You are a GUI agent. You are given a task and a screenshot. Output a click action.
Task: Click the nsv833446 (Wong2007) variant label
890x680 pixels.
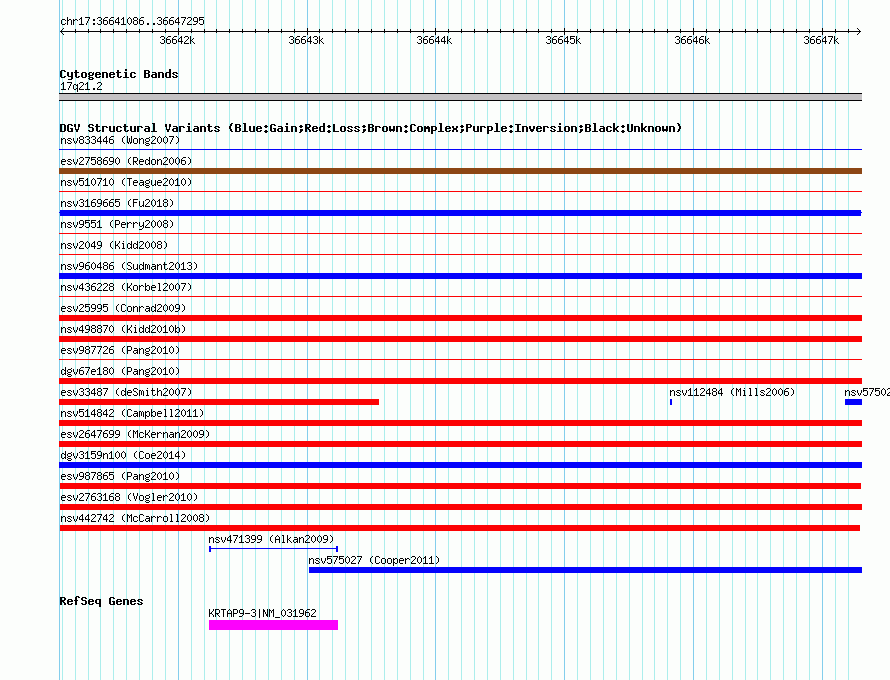[x=120, y=140]
